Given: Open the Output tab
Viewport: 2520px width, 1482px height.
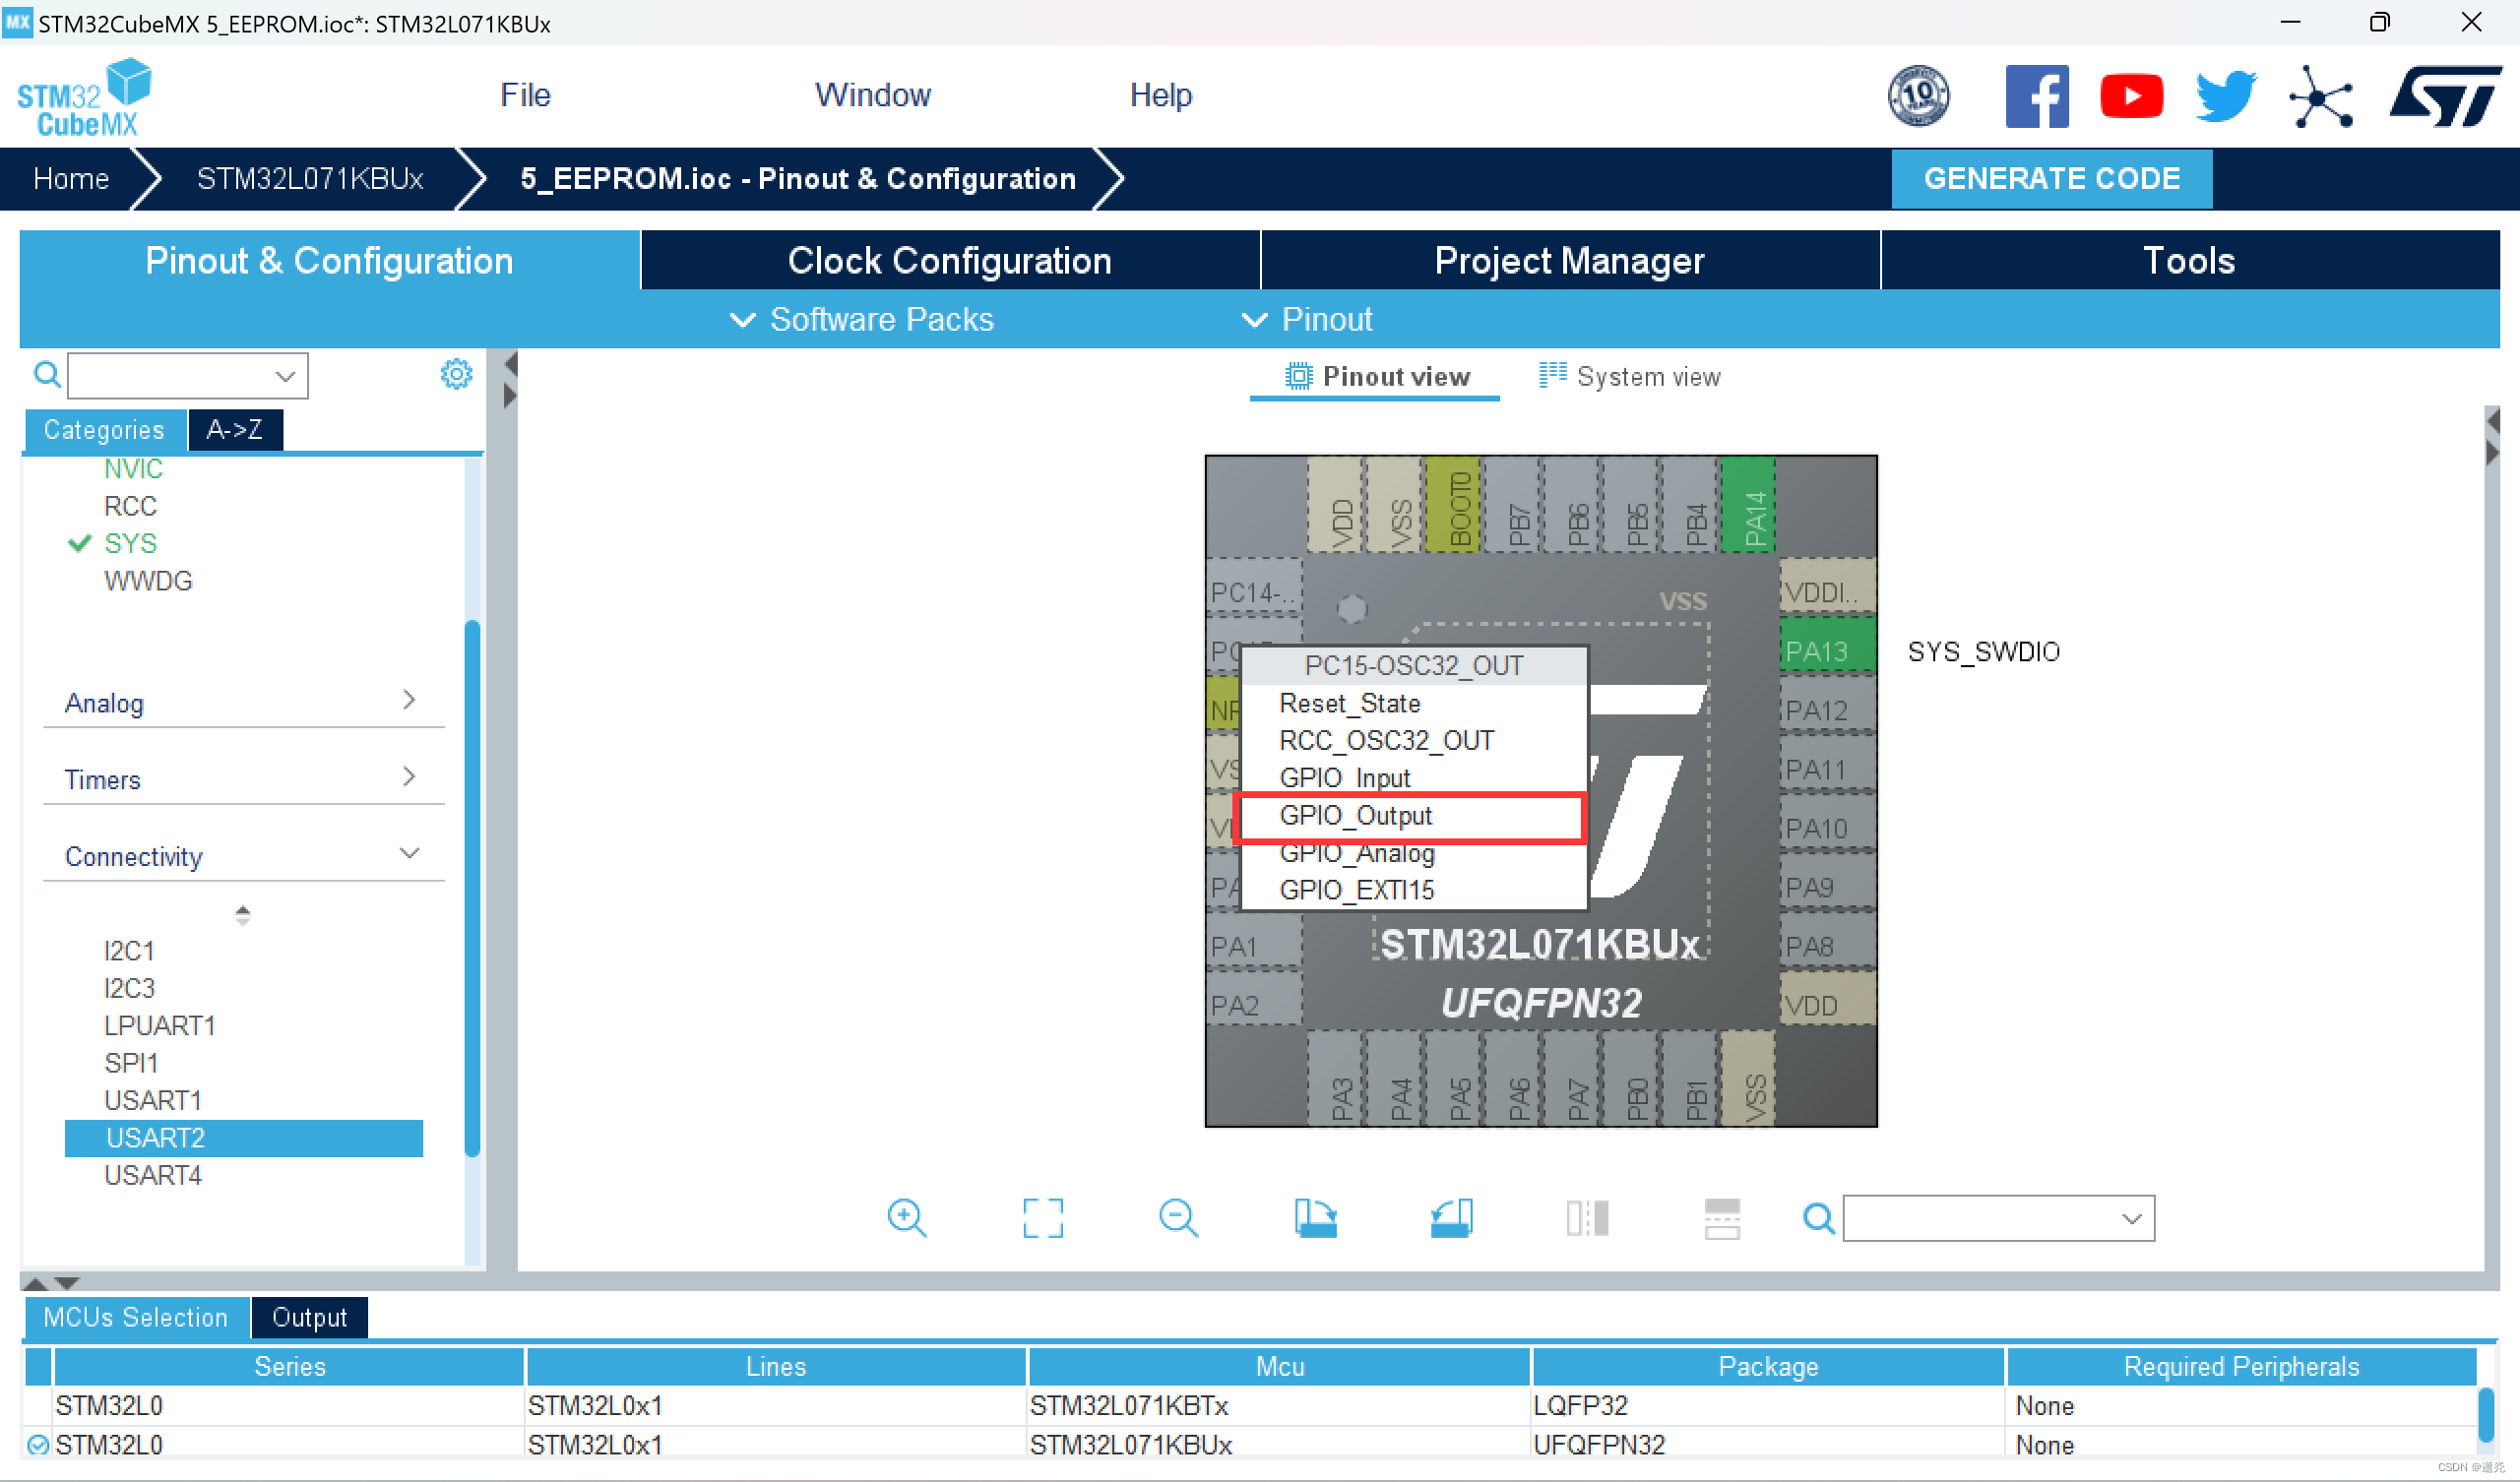Looking at the screenshot, I should [x=309, y=1317].
